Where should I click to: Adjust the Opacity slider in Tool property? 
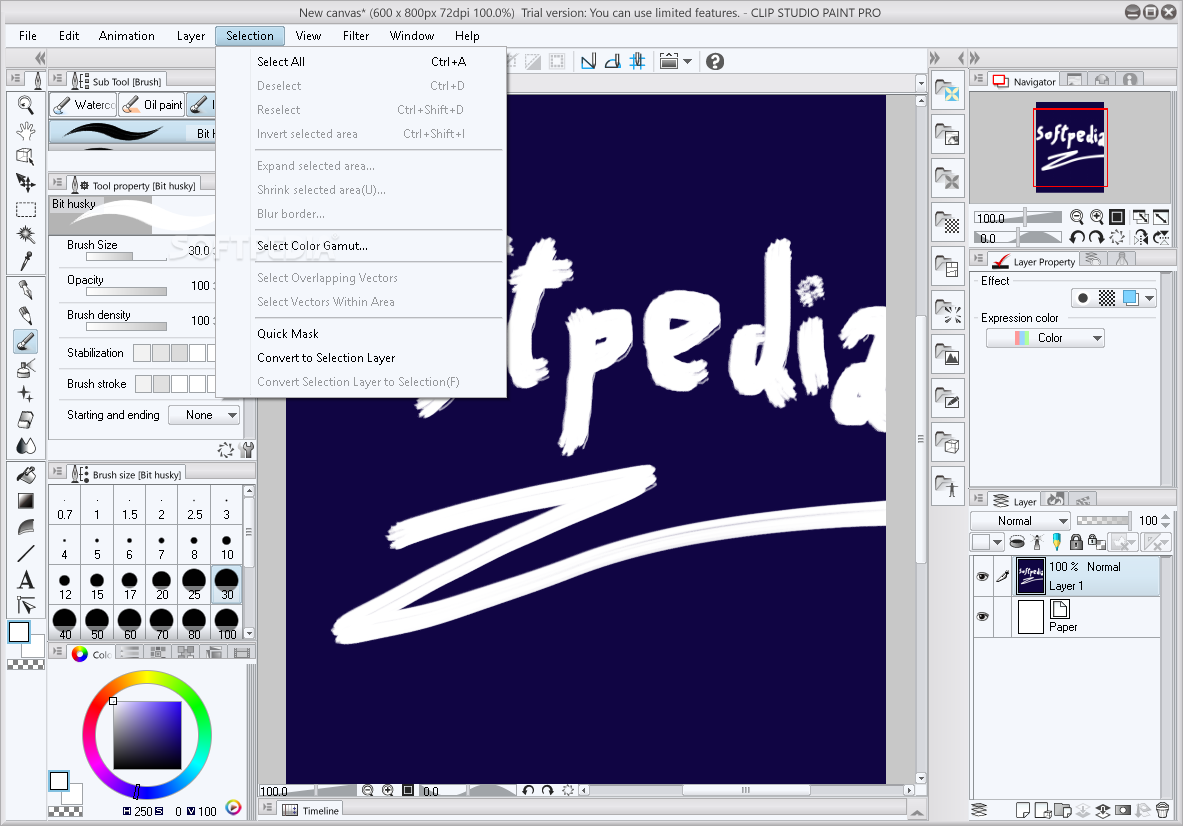click(126, 291)
